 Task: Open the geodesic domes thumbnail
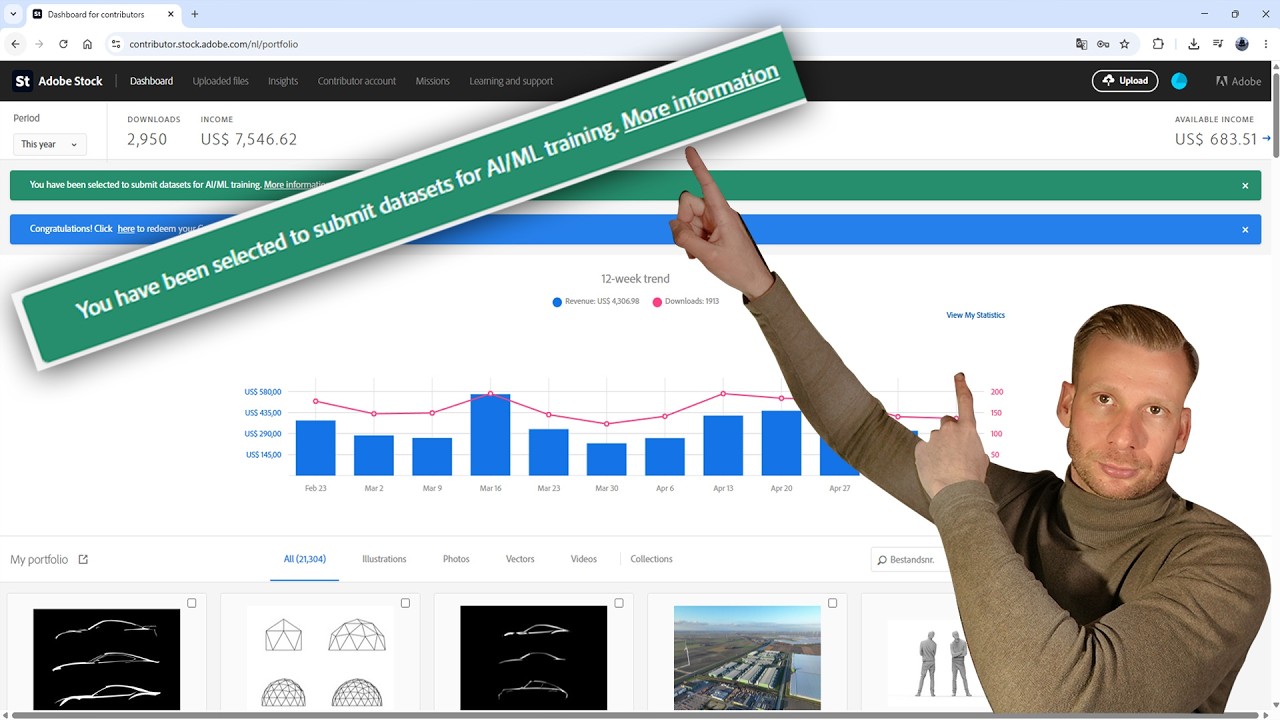(x=320, y=658)
